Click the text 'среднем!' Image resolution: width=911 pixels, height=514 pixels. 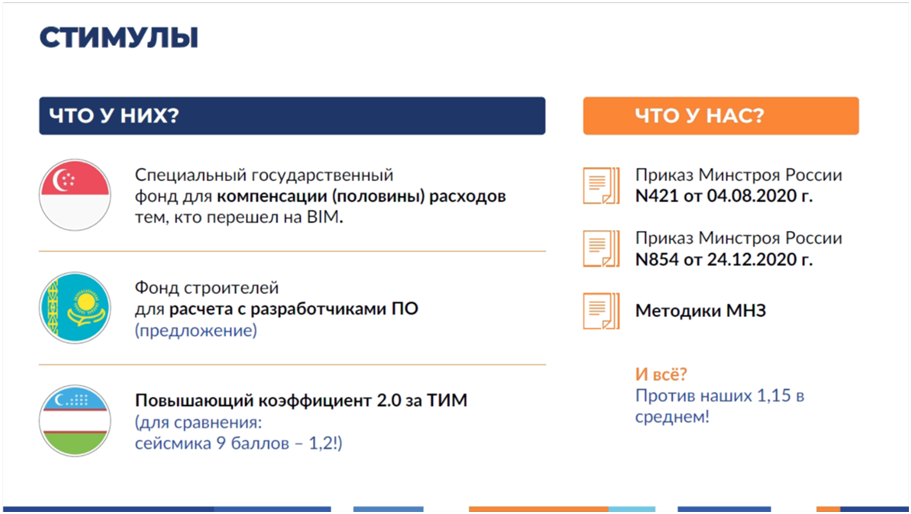click(x=672, y=417)
